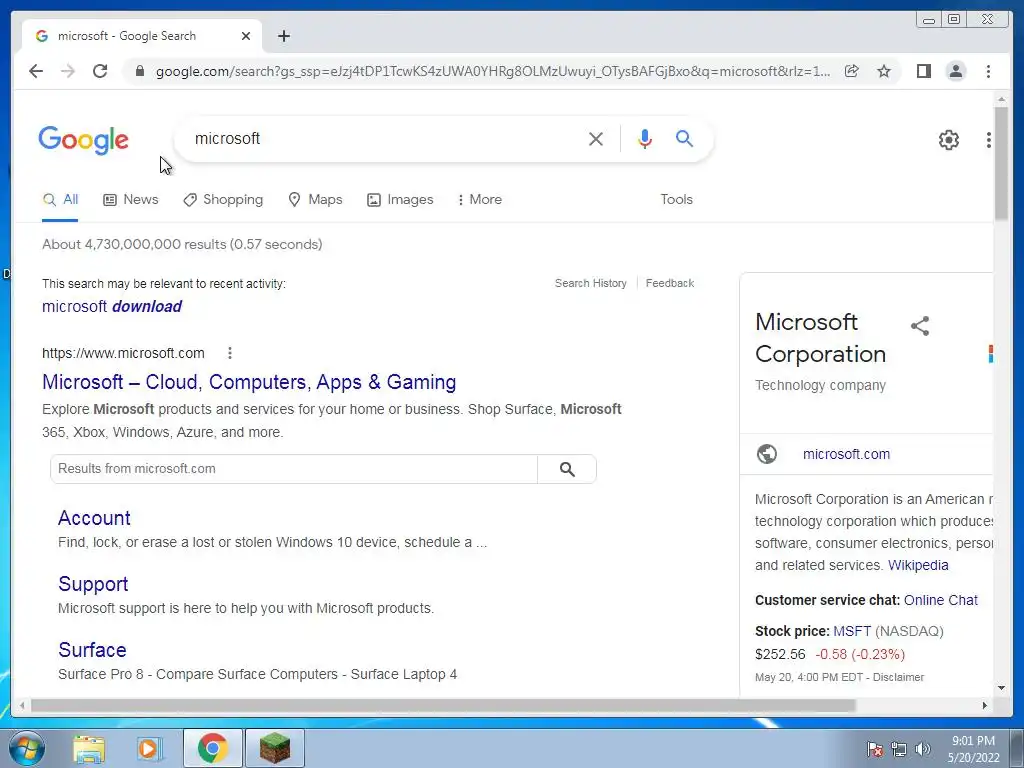Expand the More search categories
This screenshot has height=768, width=1024.
click(479, 199)
